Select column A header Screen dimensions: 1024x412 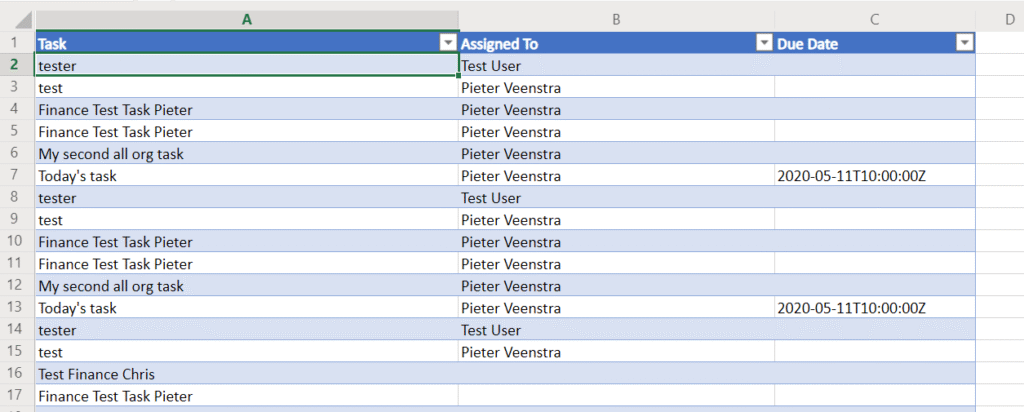pyautogui.click(x=247, y=20)
